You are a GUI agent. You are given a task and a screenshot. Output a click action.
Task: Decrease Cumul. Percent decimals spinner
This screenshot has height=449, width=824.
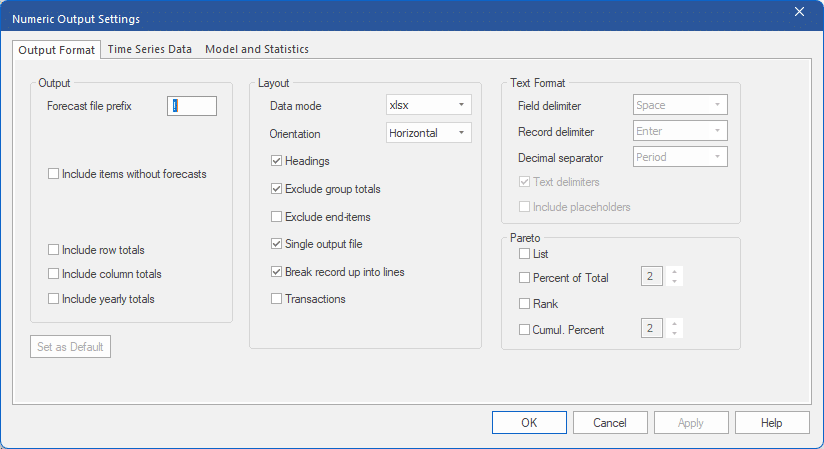click(x=674, y=333)
